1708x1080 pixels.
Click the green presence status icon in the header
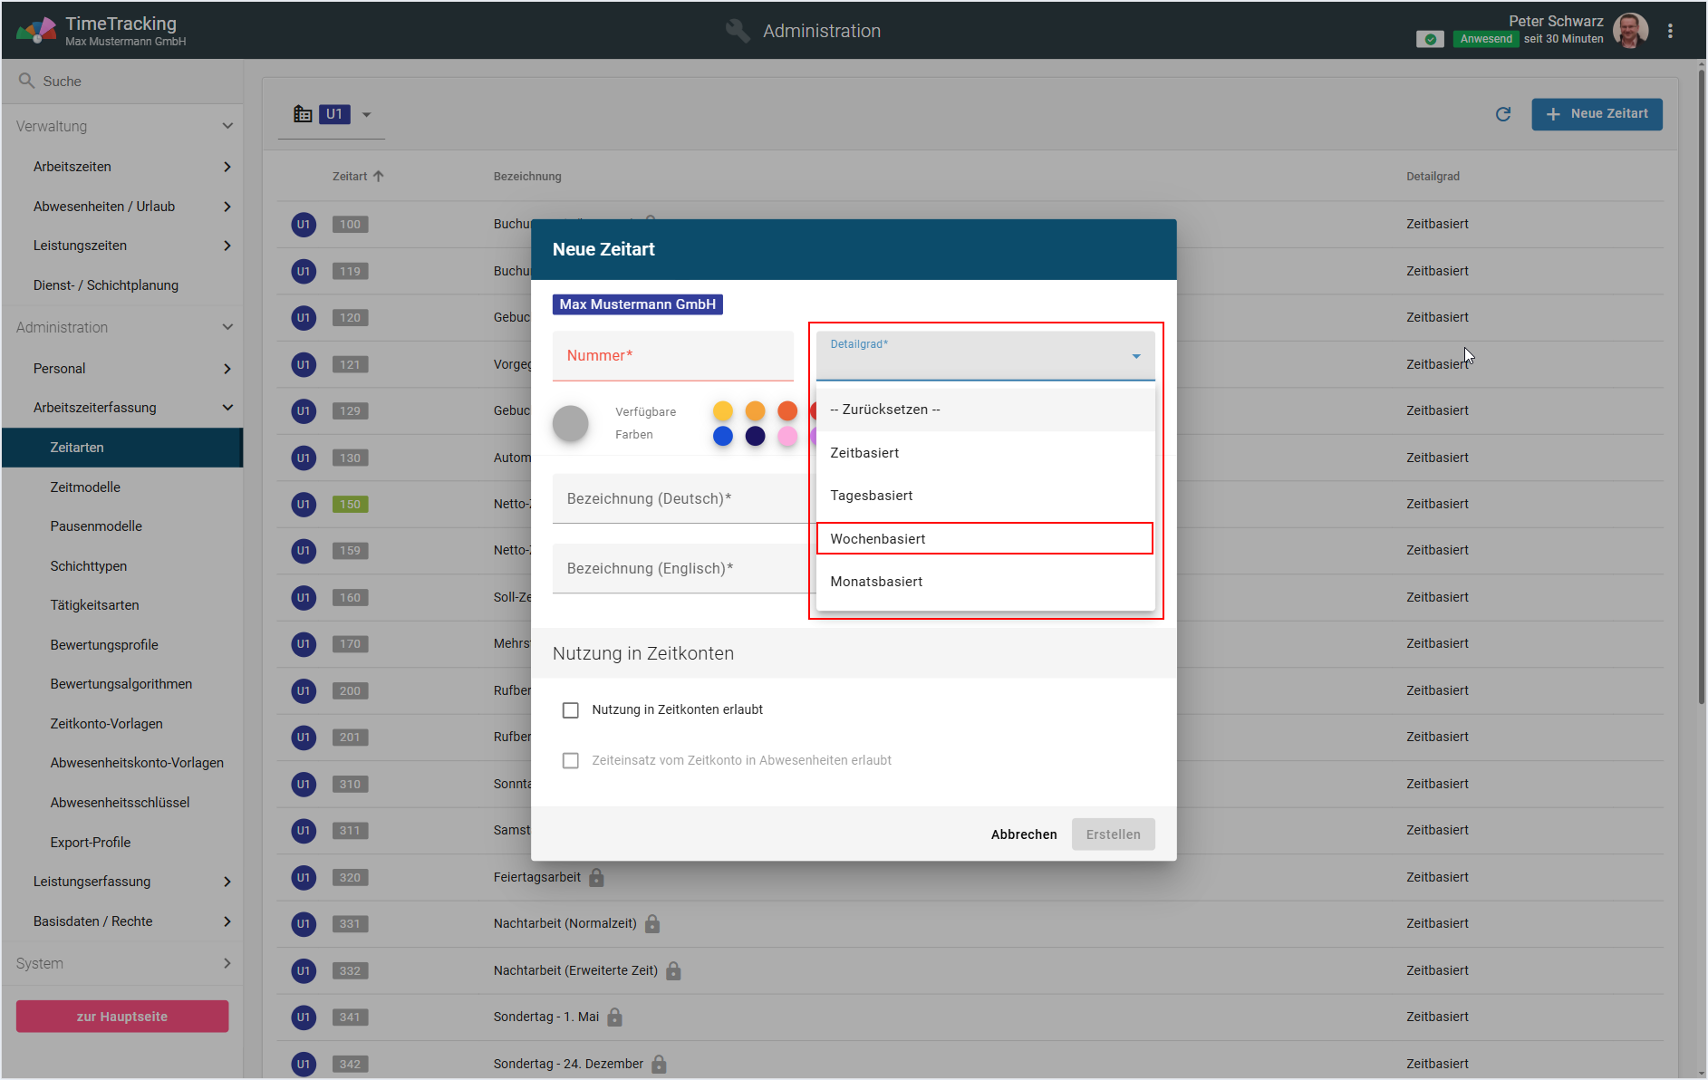tap(1429, 39)
